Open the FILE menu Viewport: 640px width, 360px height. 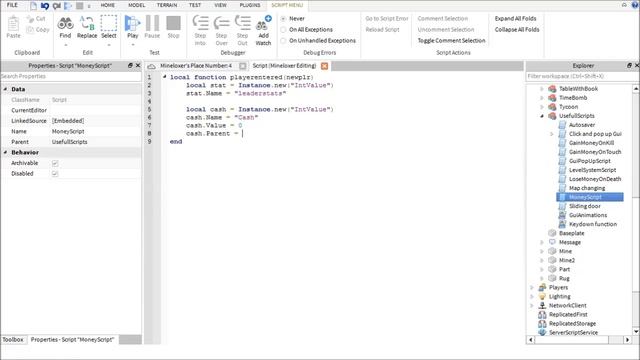[x=12, y=5]
